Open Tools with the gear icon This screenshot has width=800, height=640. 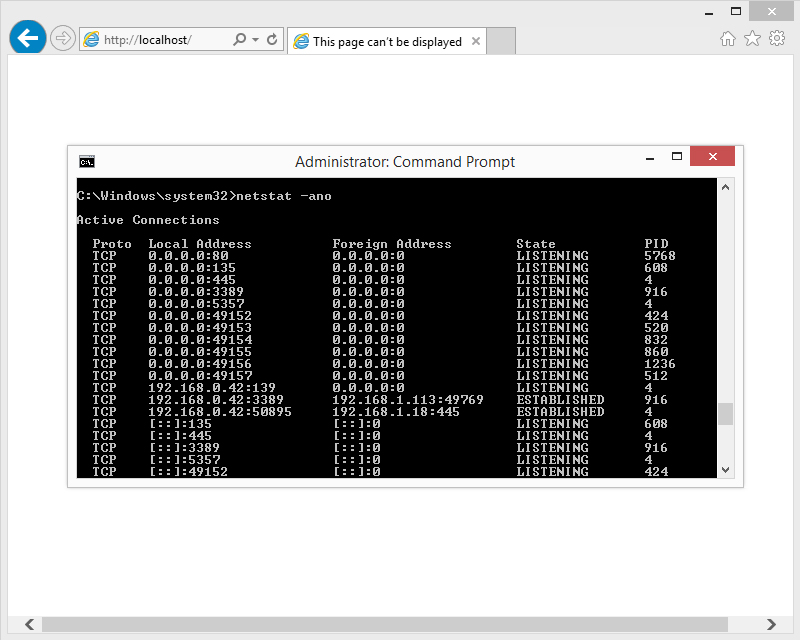tap(777, 38)
